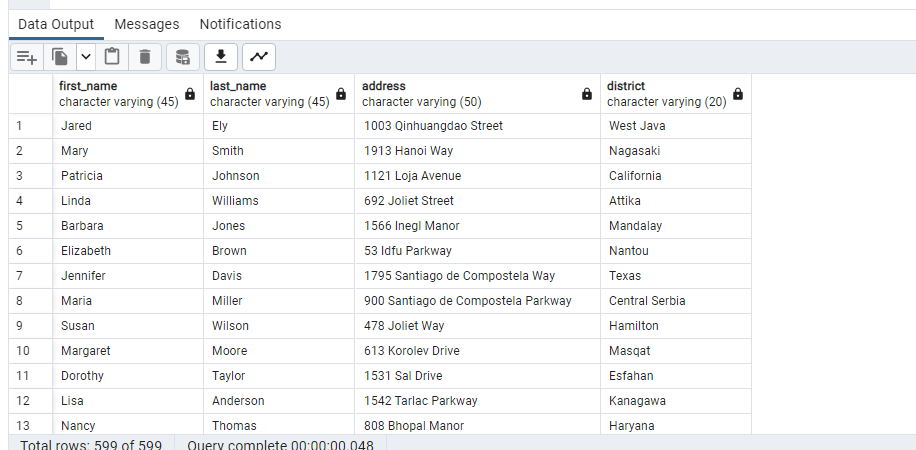Click the Central Serbia cell
The image size is (916, 450).
coord(676,301)
